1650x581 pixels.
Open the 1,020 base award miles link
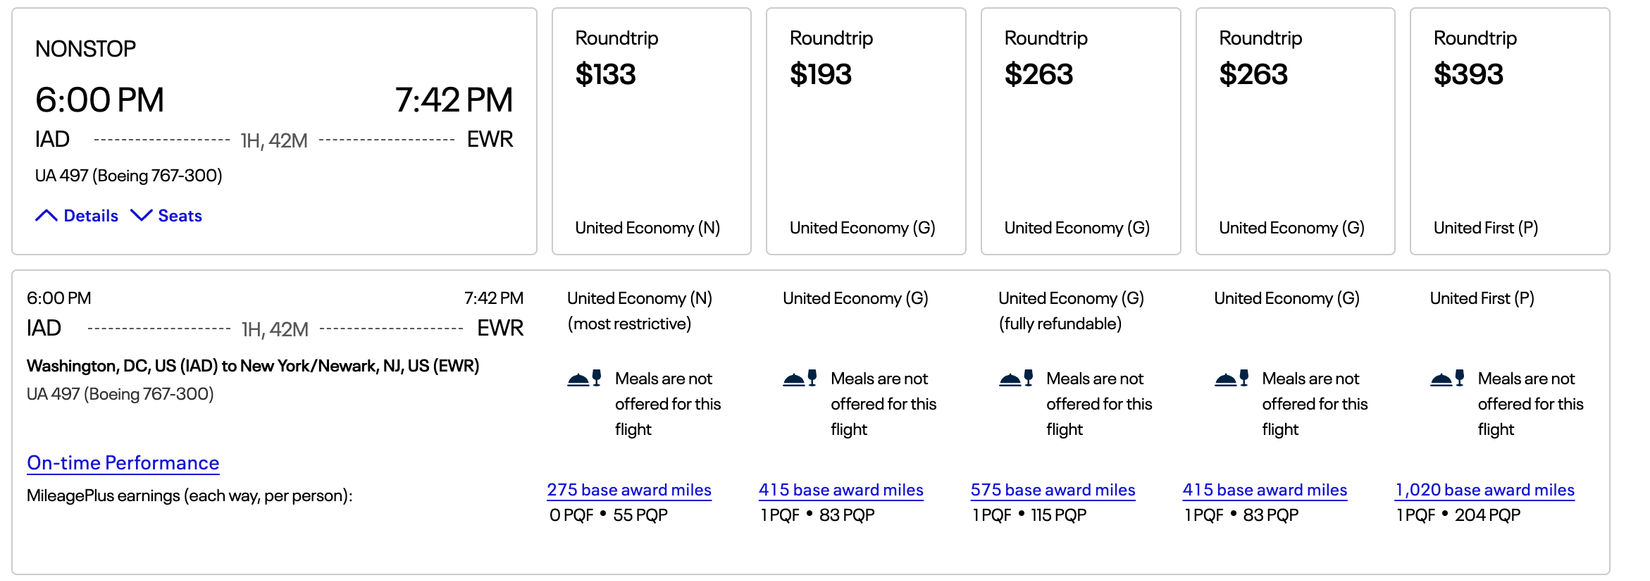1485,490
